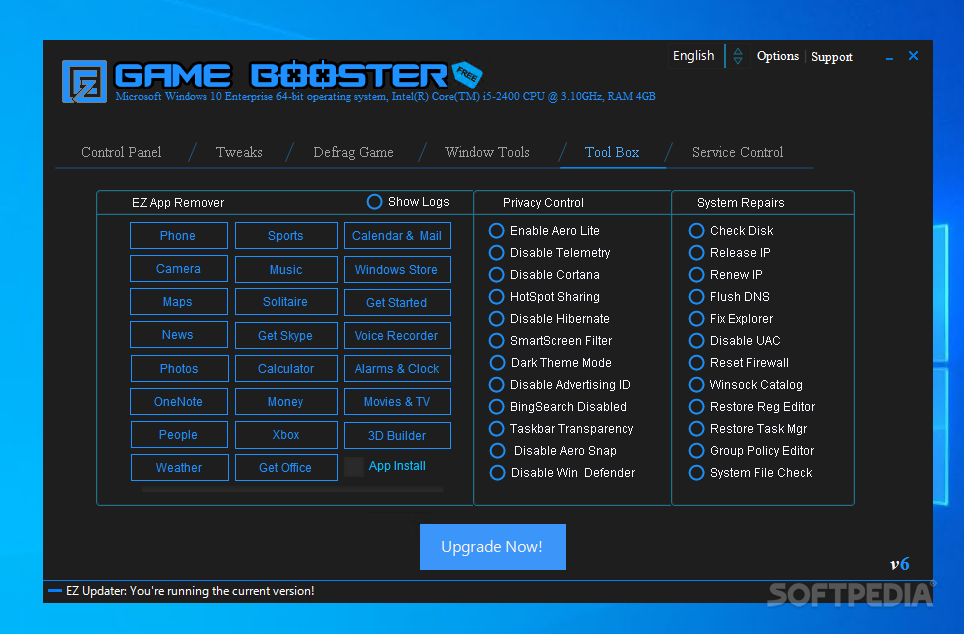
Task: Select Disable UAC
Action: 696,341
